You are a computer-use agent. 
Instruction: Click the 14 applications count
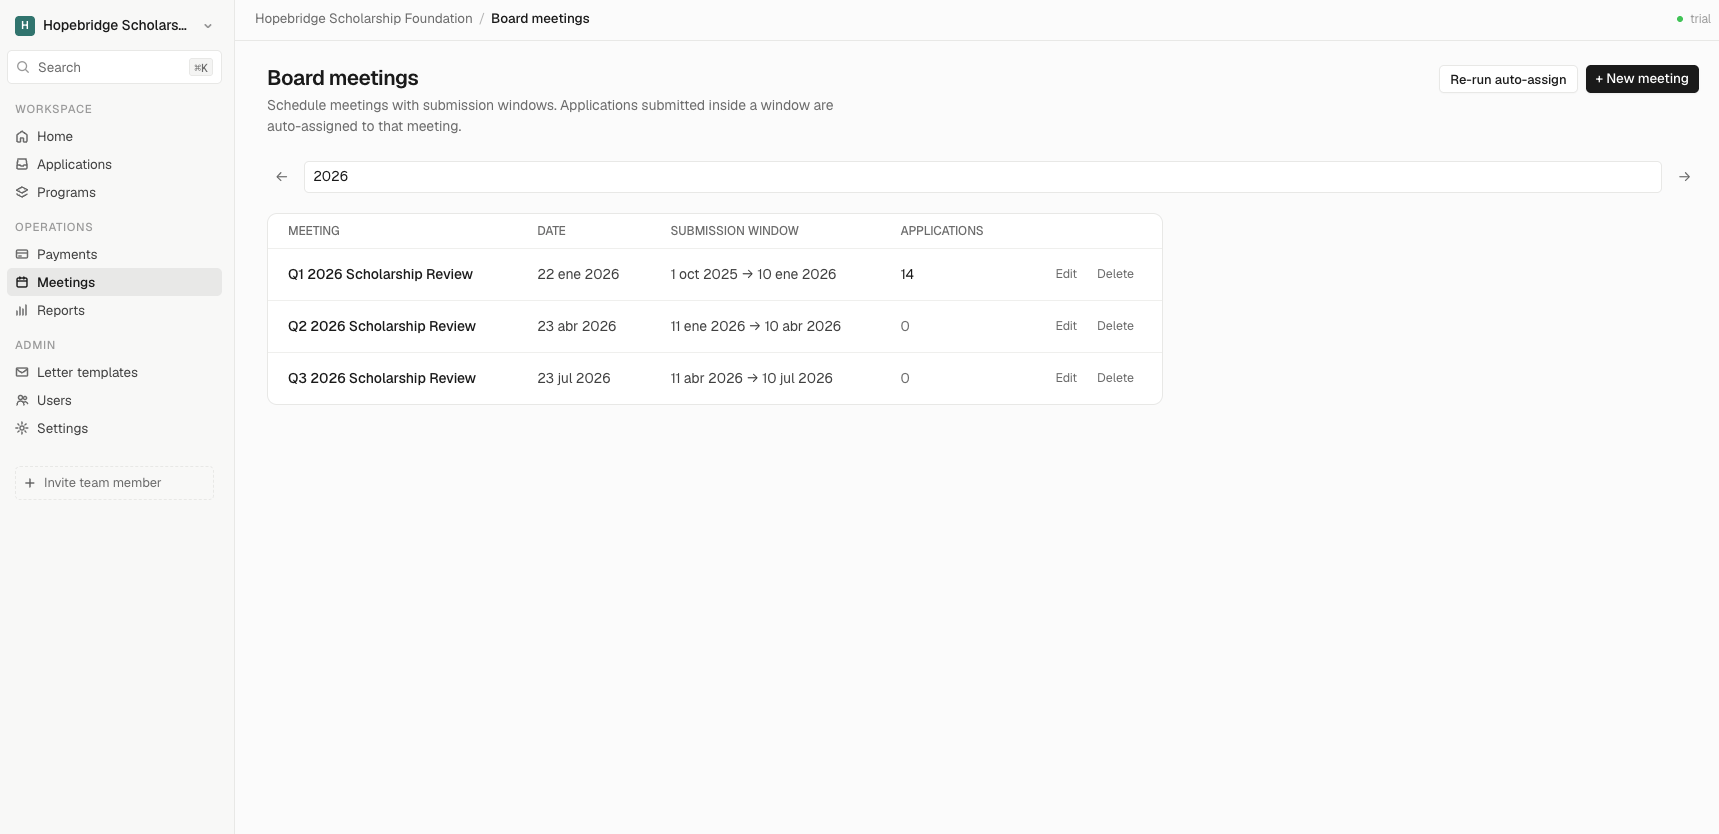click(x=907, y=274)
